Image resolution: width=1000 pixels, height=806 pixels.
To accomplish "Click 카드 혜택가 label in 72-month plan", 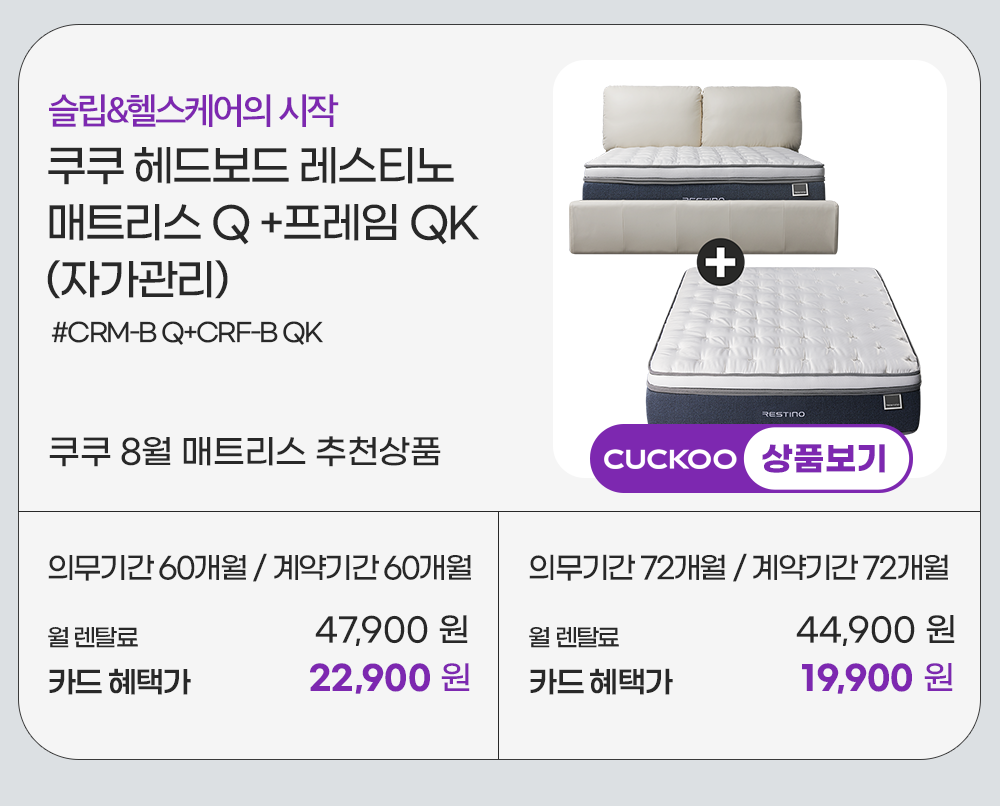I will coord(600,682).
